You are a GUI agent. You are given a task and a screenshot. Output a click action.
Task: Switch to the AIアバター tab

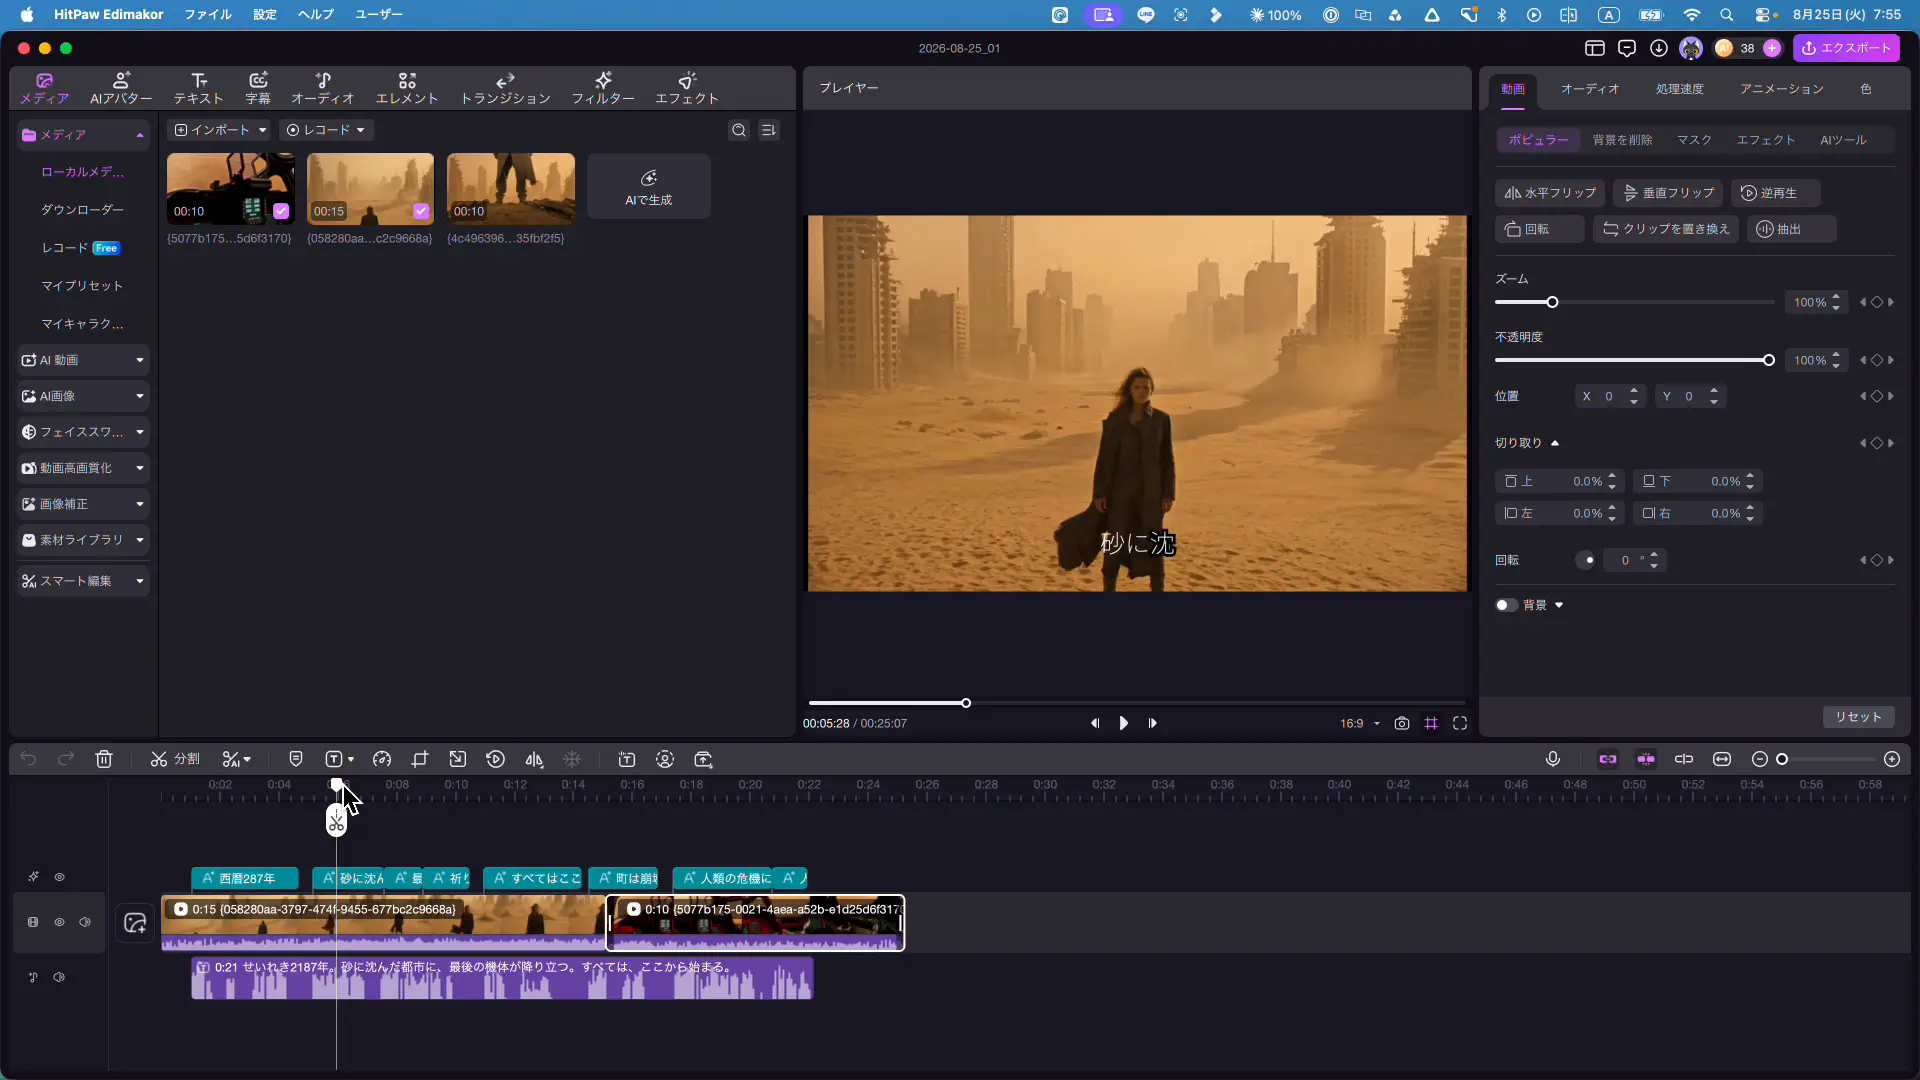(x=121, y=88)
